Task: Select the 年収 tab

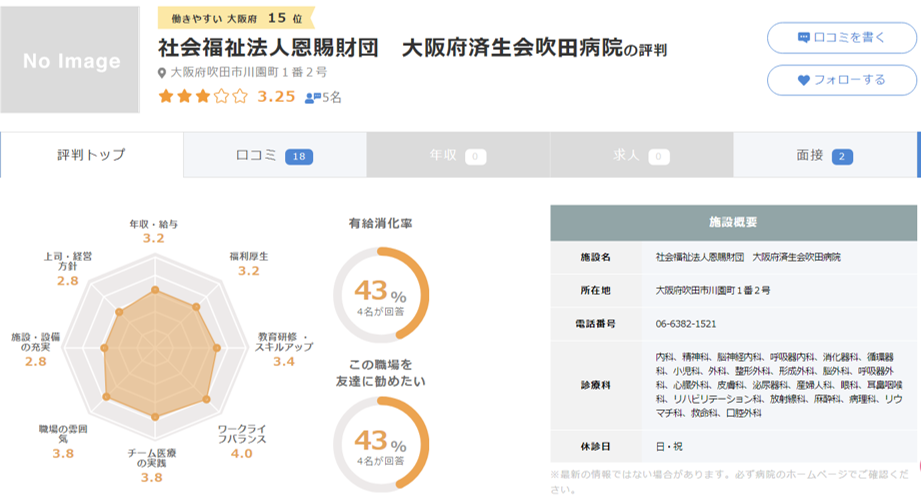Action: [x=457, y=155]
